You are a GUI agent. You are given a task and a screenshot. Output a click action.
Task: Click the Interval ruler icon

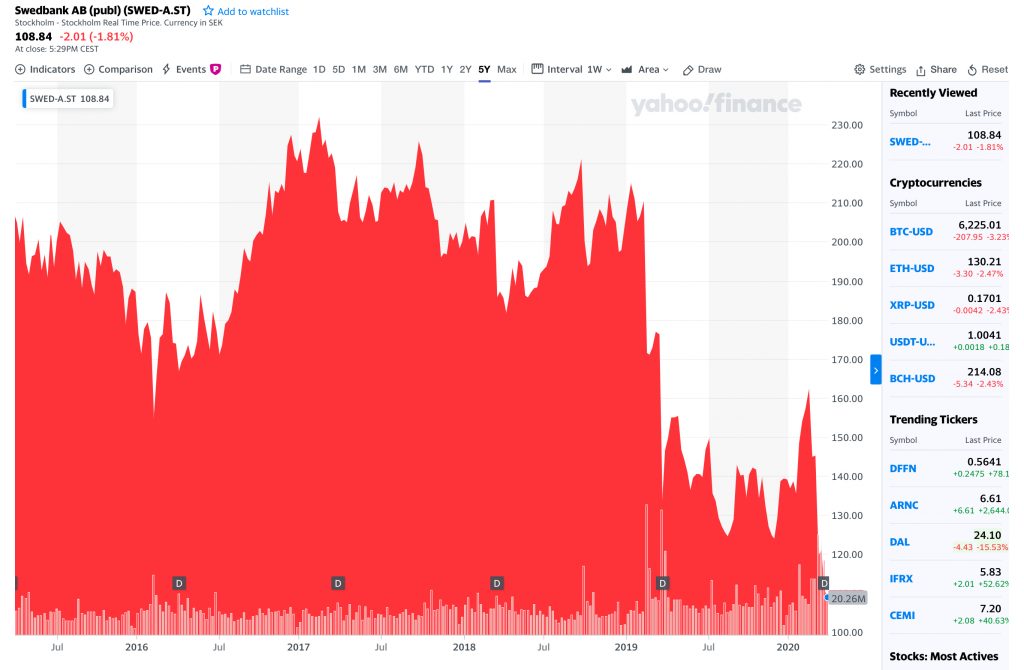pos(537,69)
